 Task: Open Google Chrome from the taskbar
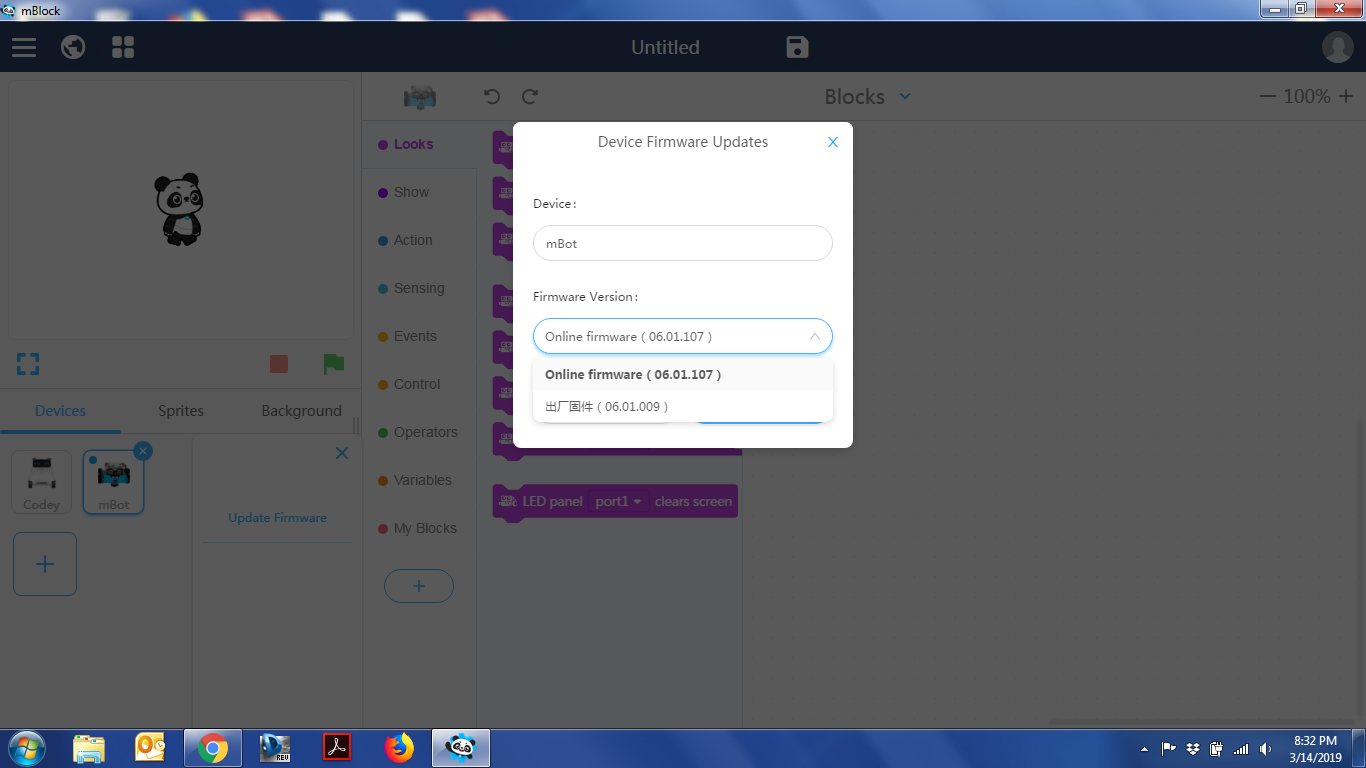(212, 748)
